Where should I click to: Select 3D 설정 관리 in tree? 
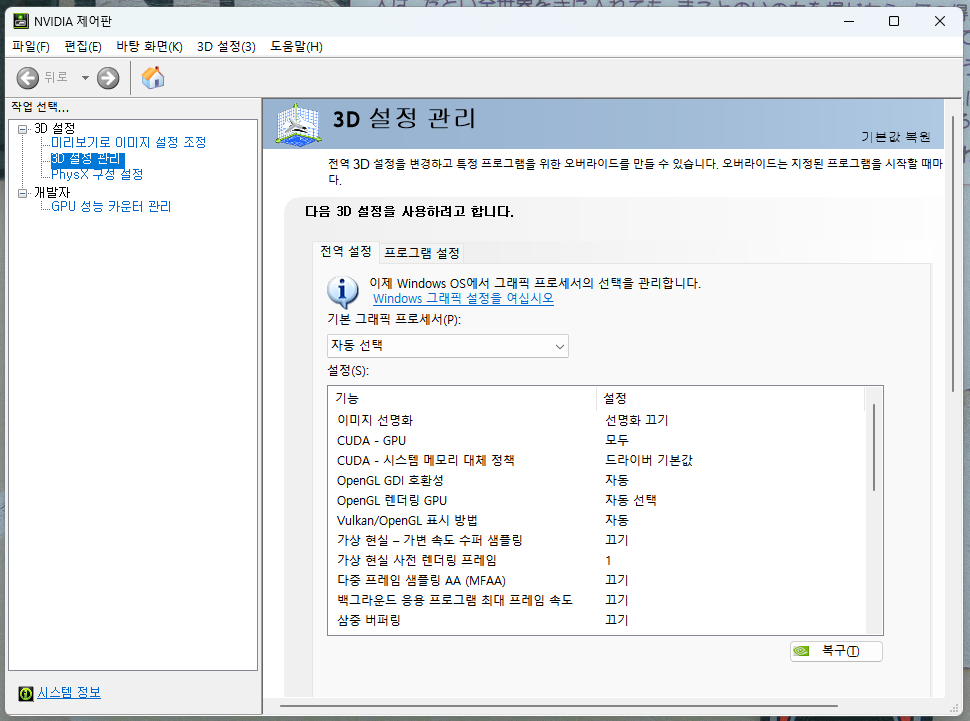click(87, 158)
